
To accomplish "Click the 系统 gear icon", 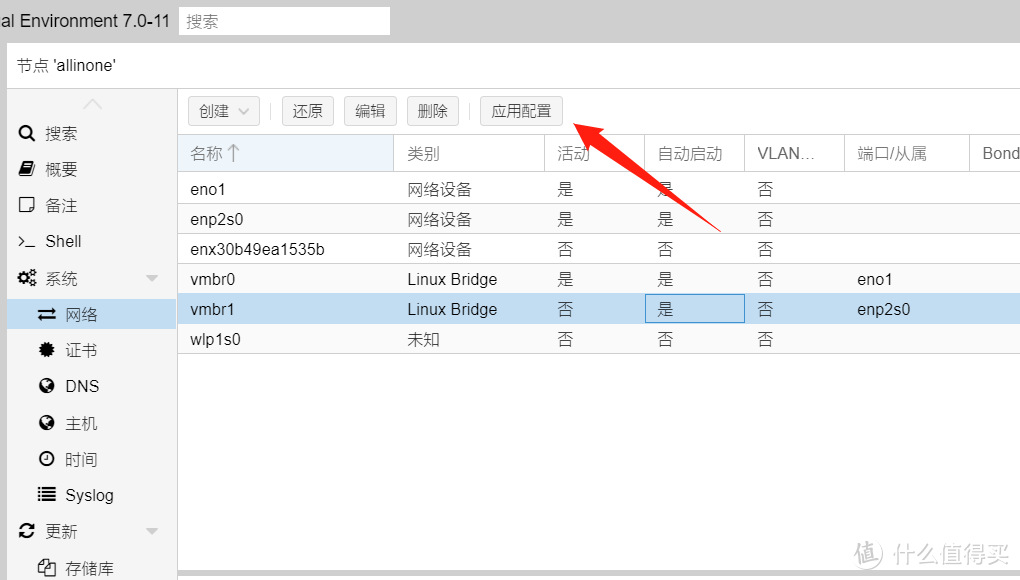I will click(x=27, y=277).
